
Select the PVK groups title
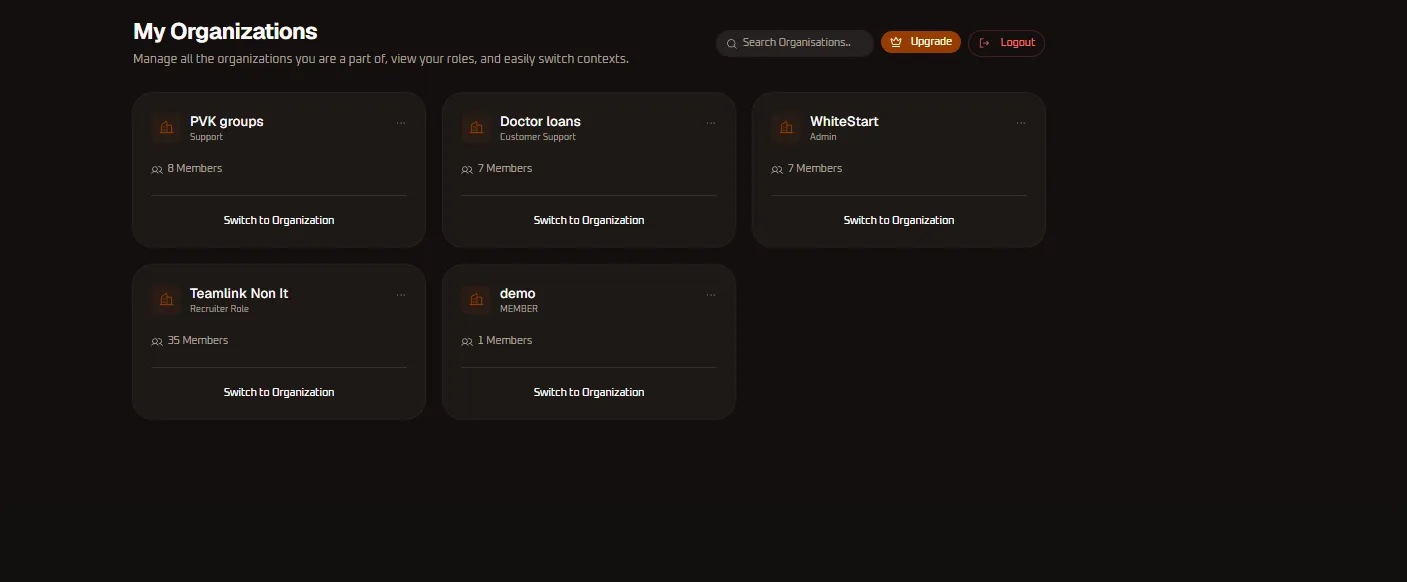(x=227, y=122)
